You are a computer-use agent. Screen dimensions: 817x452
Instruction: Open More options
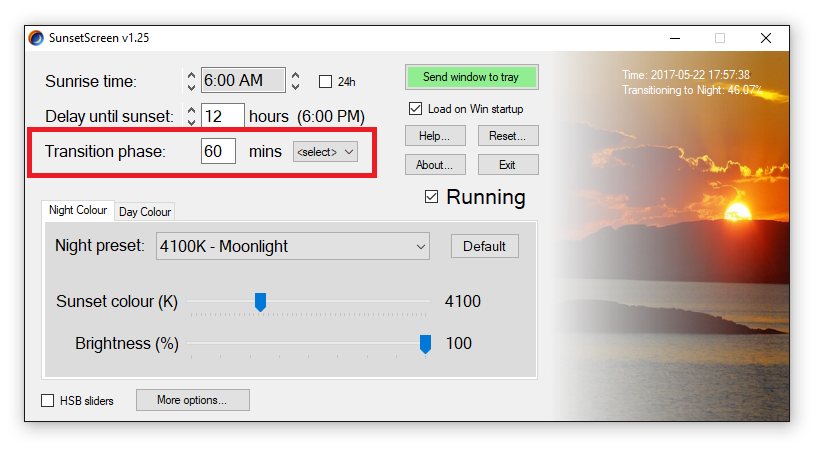point(192,400)
